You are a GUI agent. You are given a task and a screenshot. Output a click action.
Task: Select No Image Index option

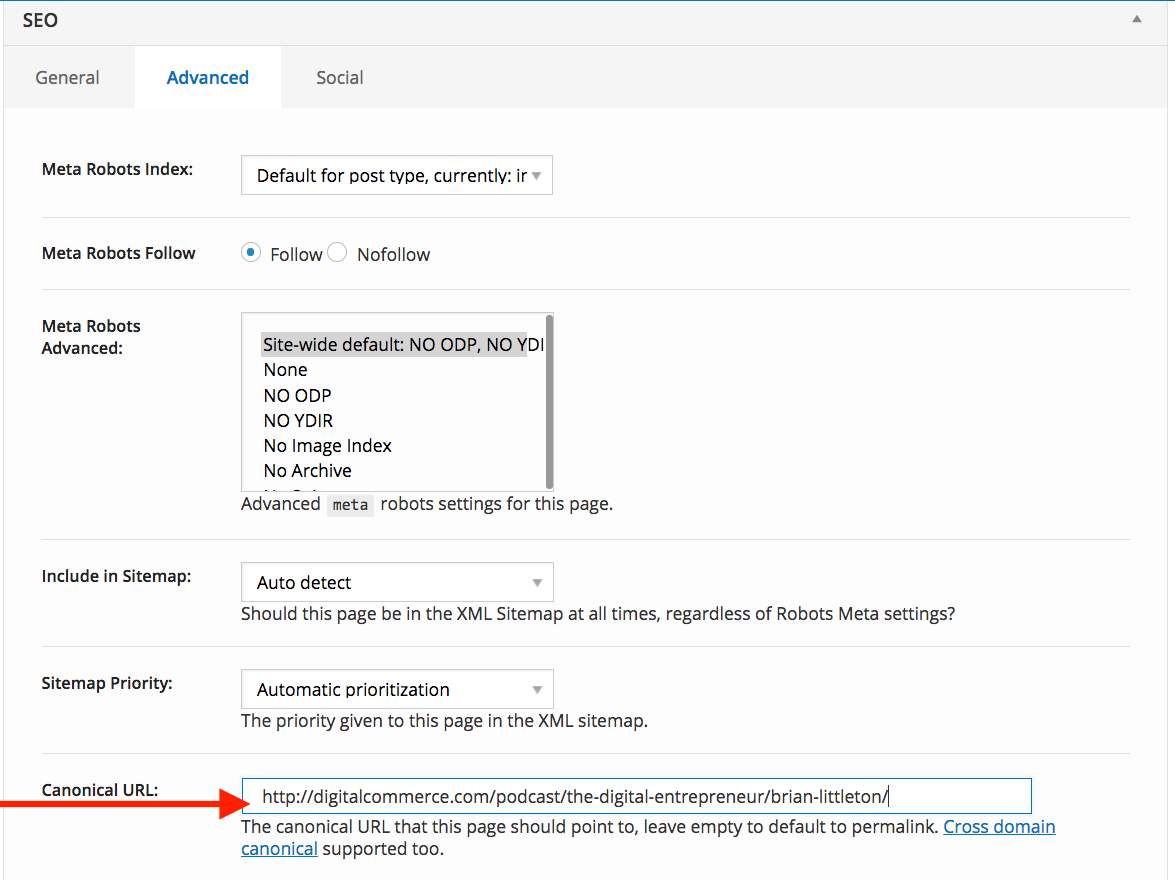pos(327,446)
